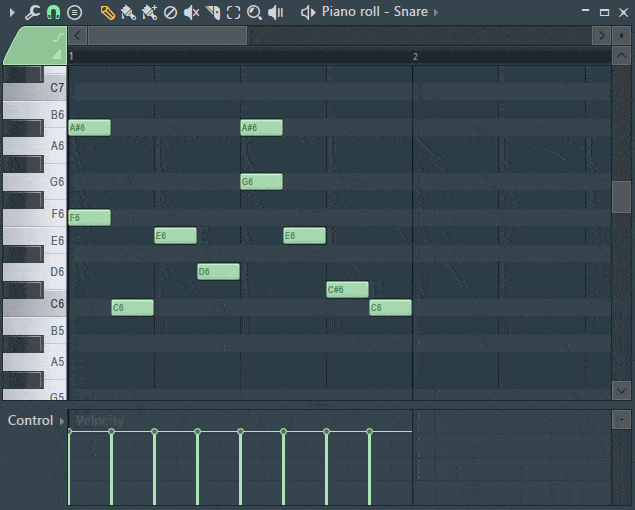The height and width of the screenshot is (510, 635).
Task: Choose the Select marquee tool
Action: pyautogui.click(x=233, y=12)
